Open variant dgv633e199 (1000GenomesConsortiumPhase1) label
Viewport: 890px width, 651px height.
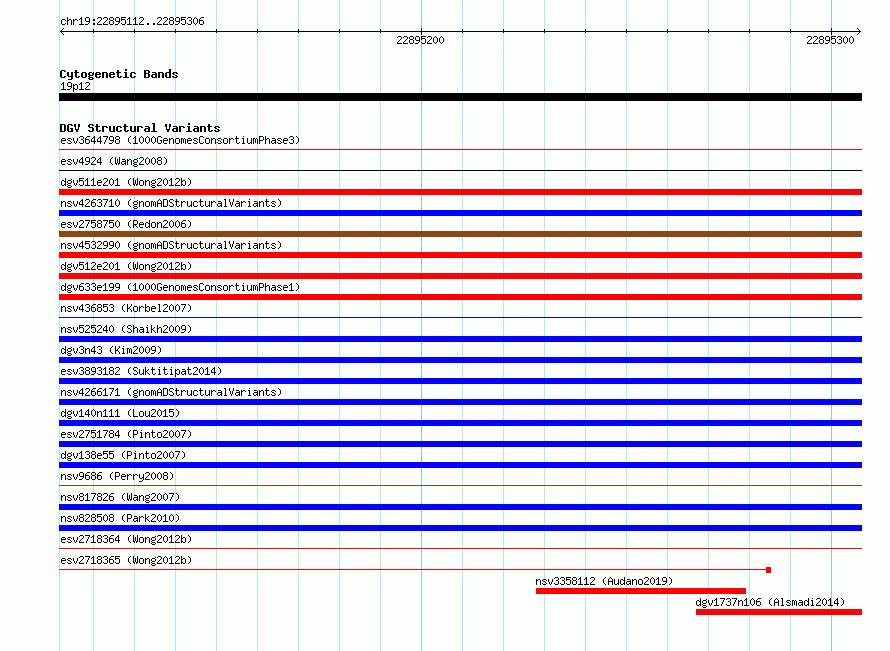tap(180, 287)
